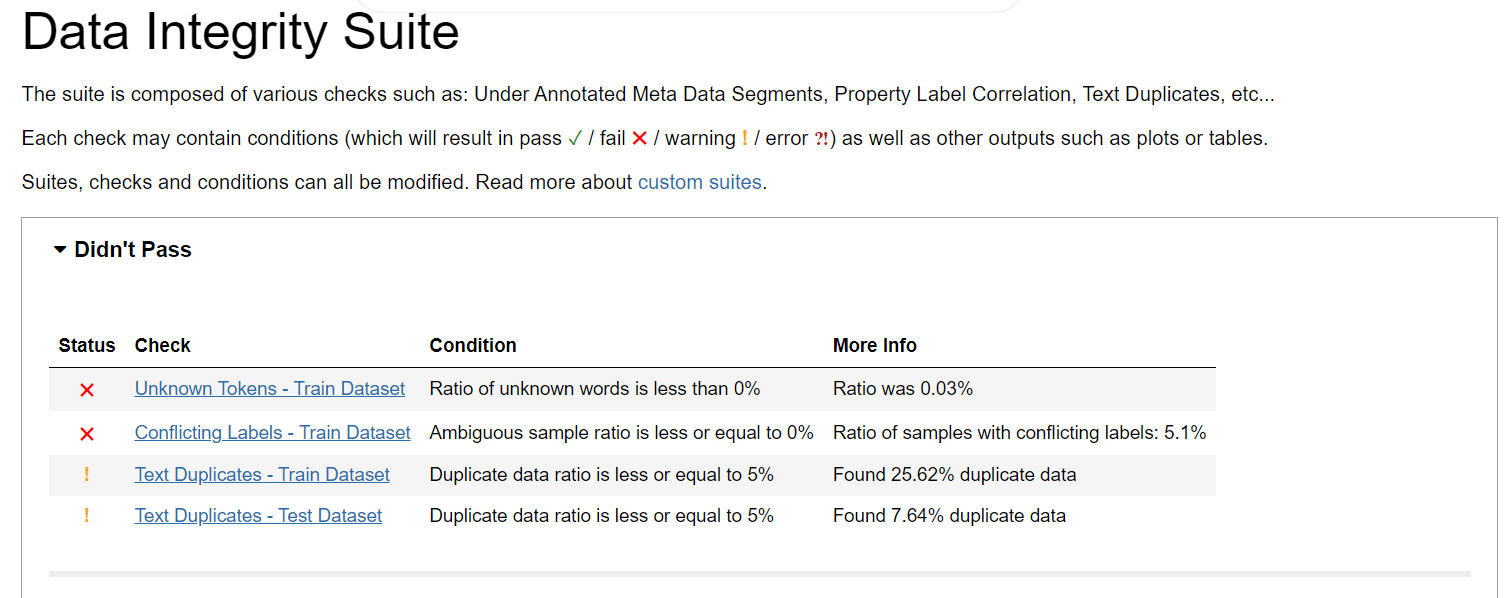Open Text Duplicates - Test Dataset check
The image size is (1511, 598).
(258, 515)
